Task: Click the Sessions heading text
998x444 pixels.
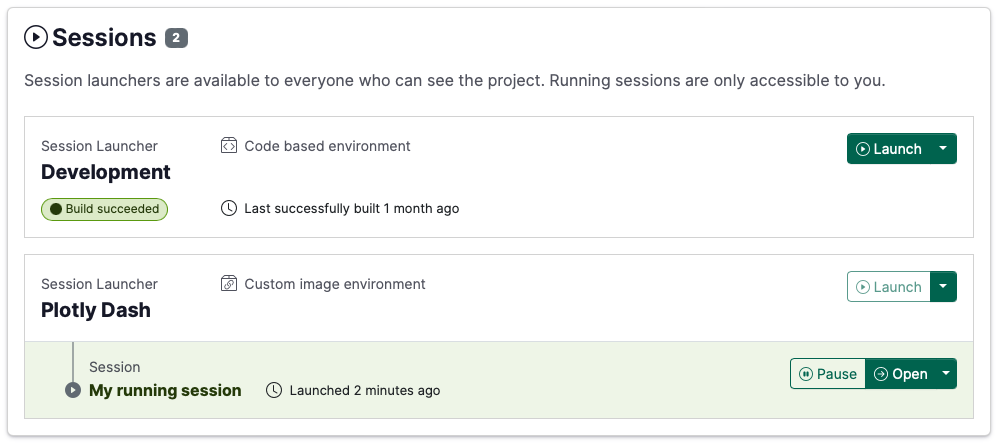Action: (x=104, y=38)
